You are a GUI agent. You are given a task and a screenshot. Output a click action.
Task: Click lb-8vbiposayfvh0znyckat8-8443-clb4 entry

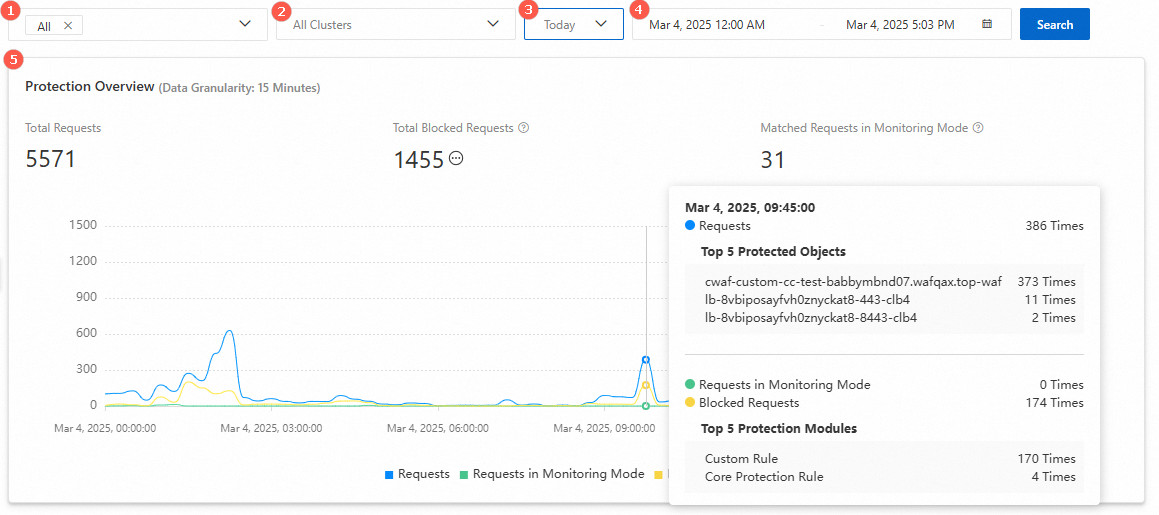point(811,318)
